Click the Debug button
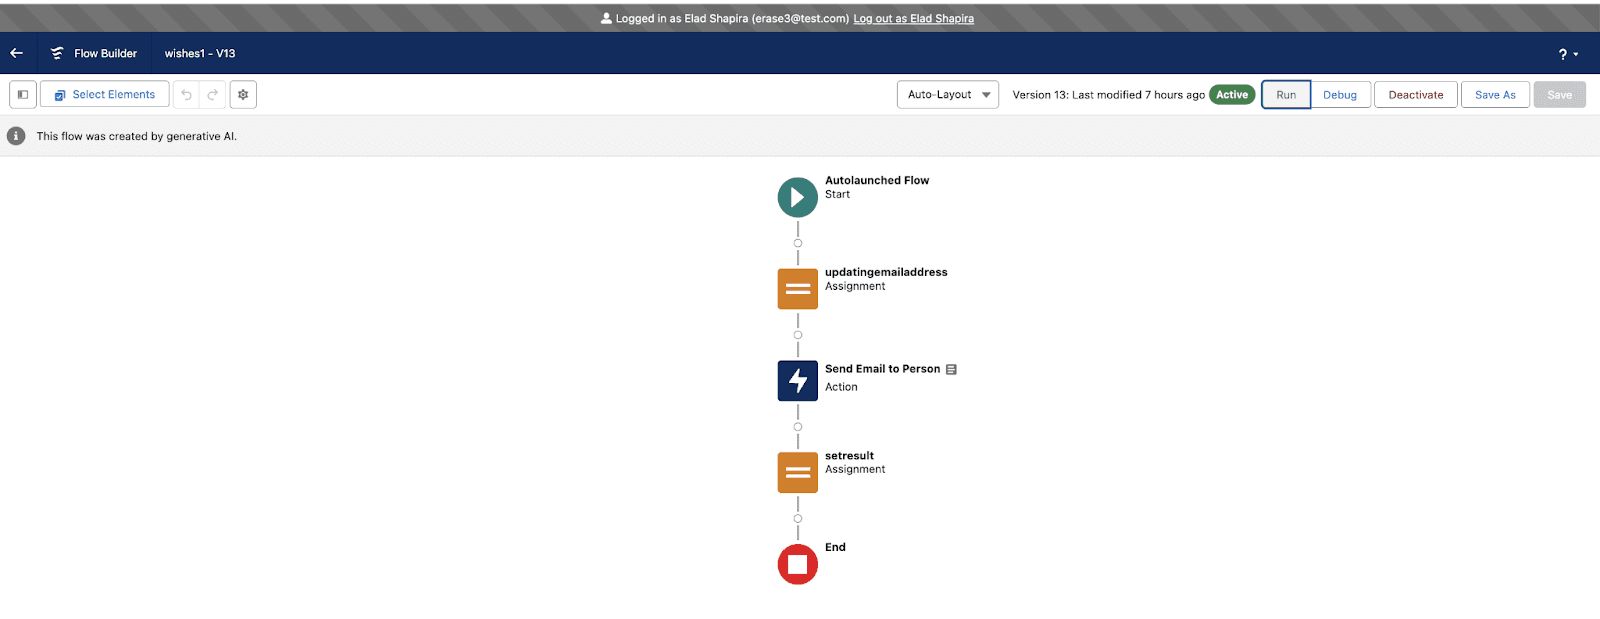The image size is (1600, 619). (x=1339, y=95)
